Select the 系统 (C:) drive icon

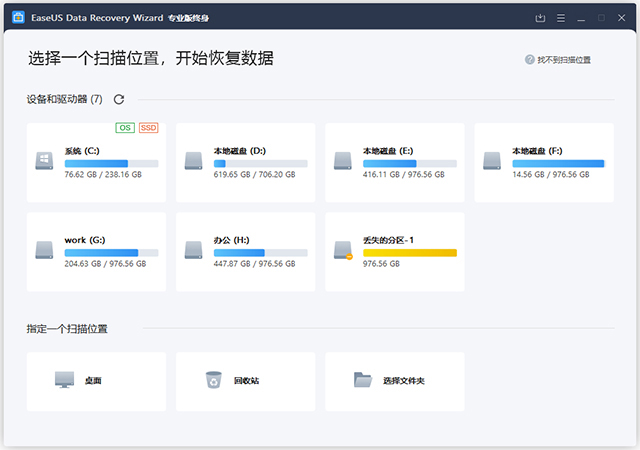tap(45, 161)
